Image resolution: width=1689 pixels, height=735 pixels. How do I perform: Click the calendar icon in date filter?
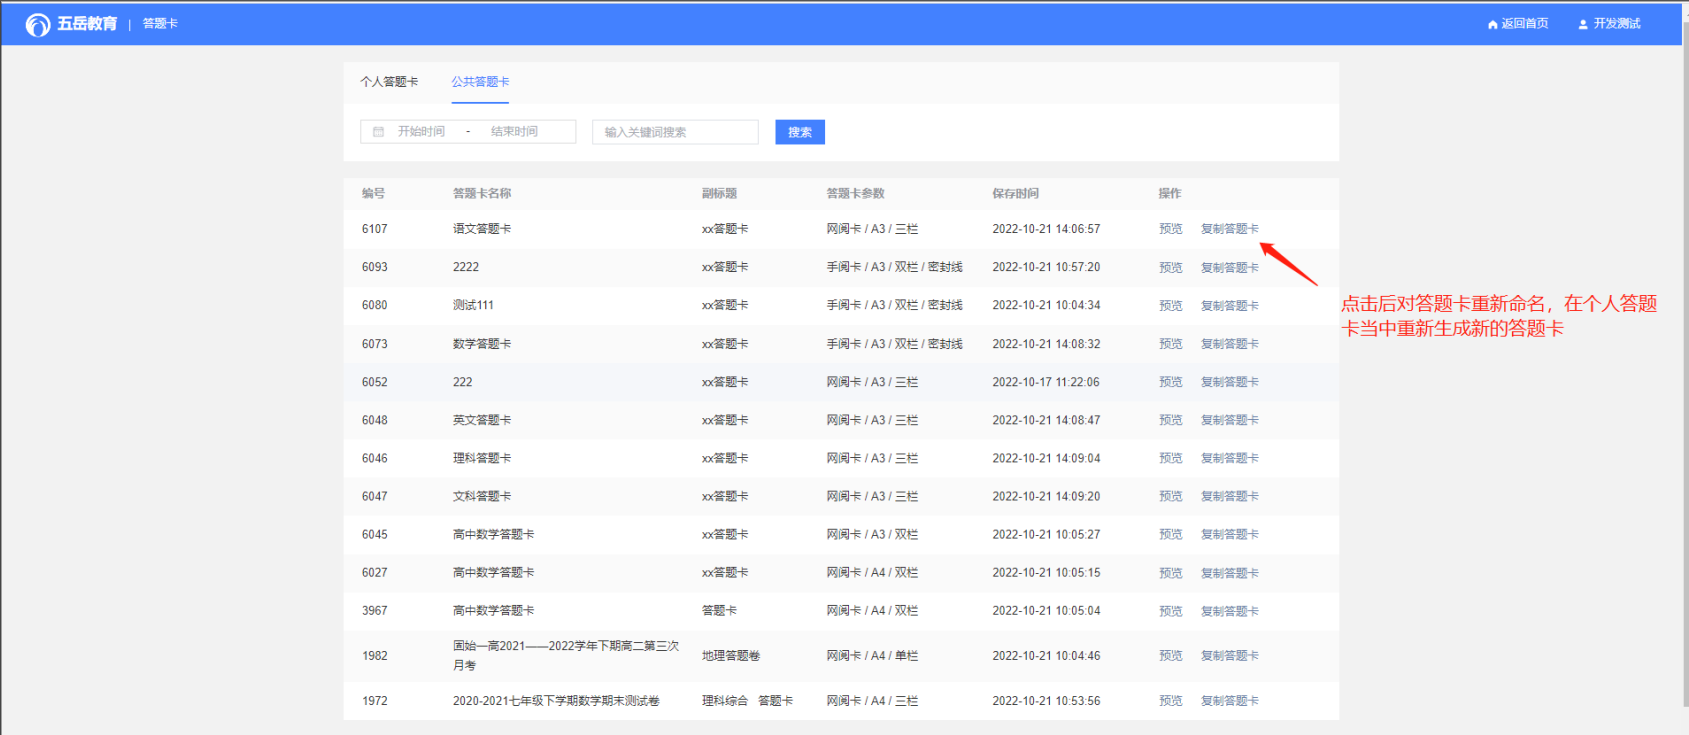pyautogui.click(x=378, y=132)
